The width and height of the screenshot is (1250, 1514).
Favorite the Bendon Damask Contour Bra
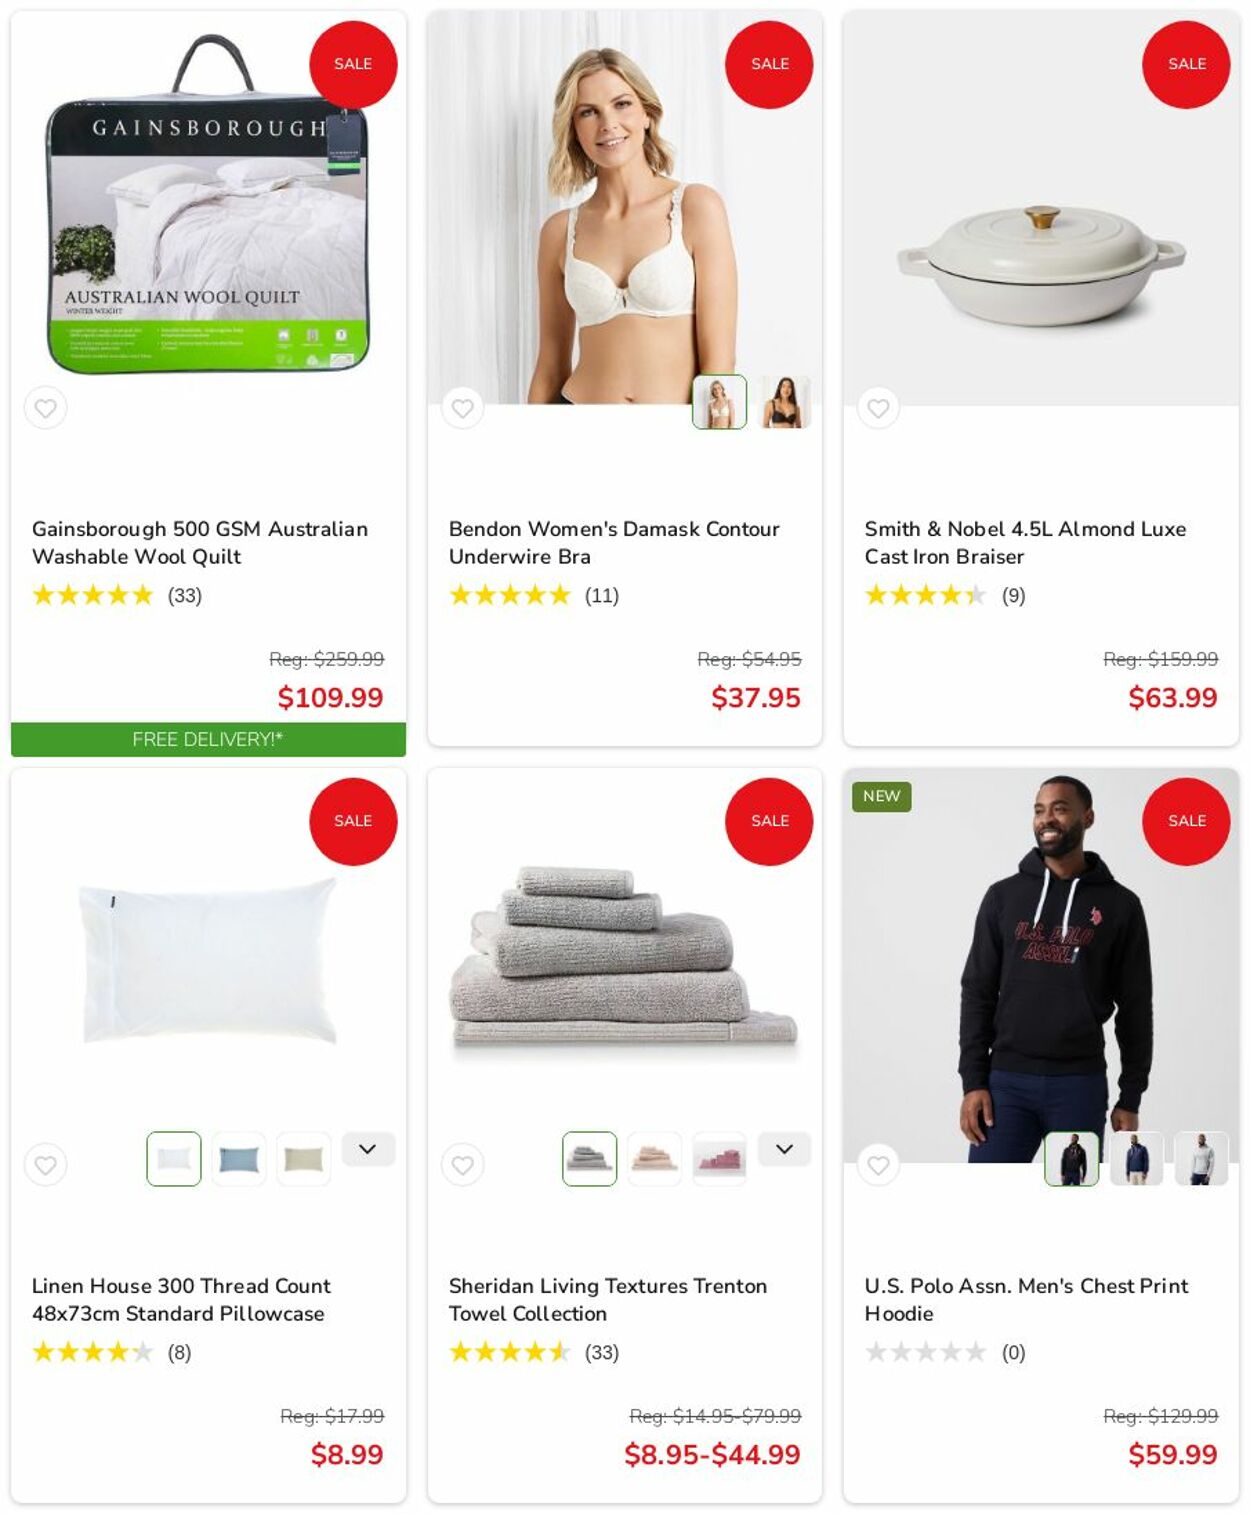[x=462, y=408]
